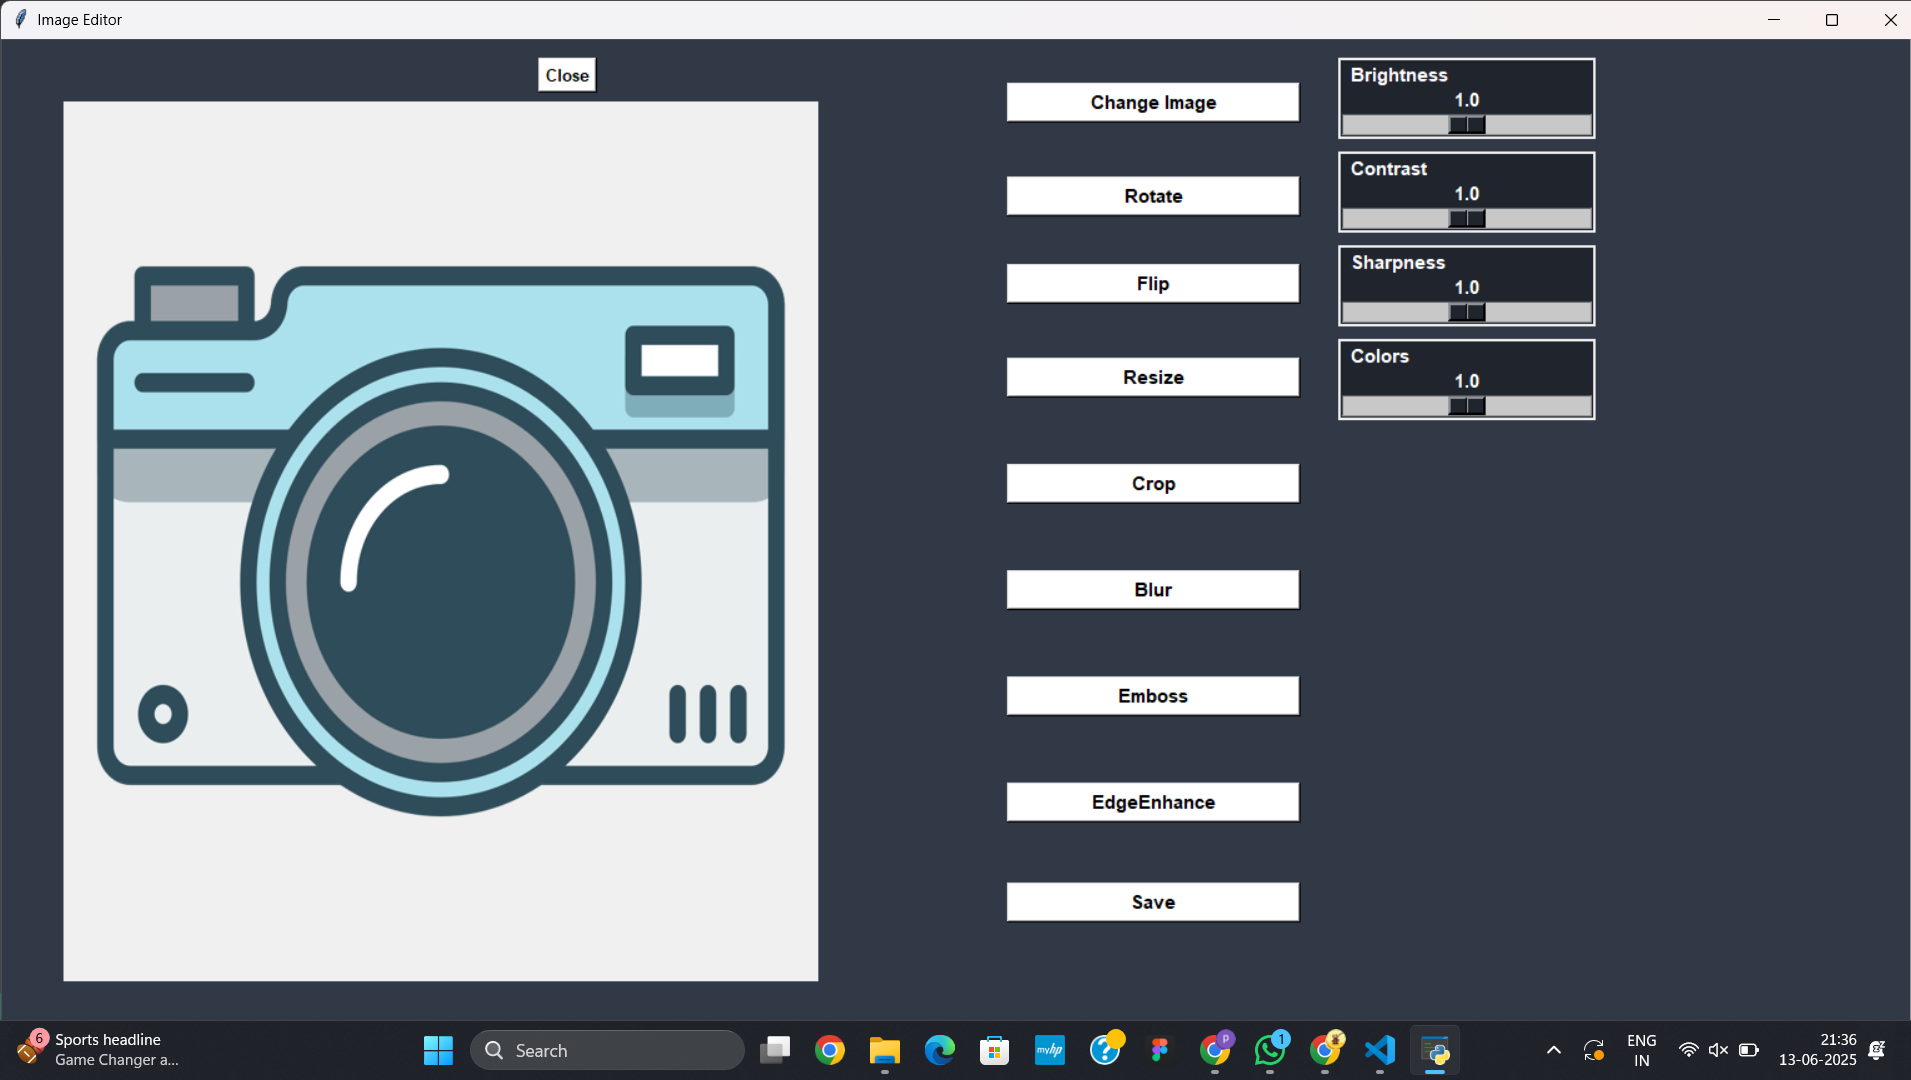
Task: Open WhatsApp from the taskbar
Action: click(1270, 1050)
